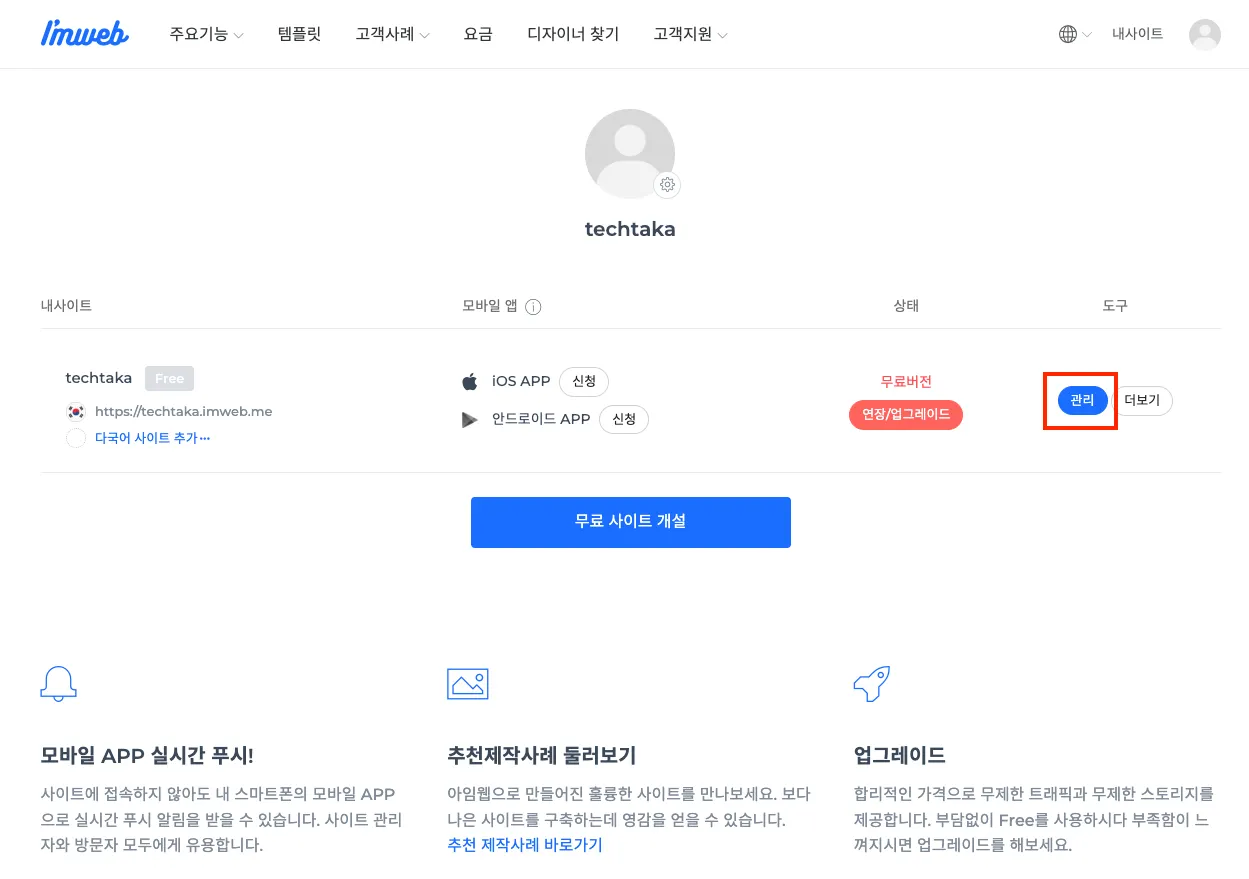
Task: Expand the 고객지원 menu
Action: coord(690,34)
